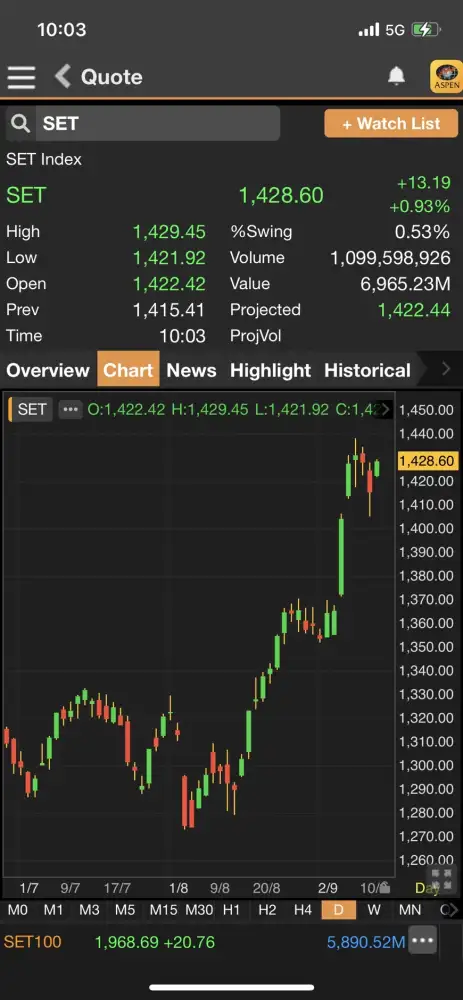Select the M0 timeframe
Screen dimensions: 463x1000
coord(18,910)
